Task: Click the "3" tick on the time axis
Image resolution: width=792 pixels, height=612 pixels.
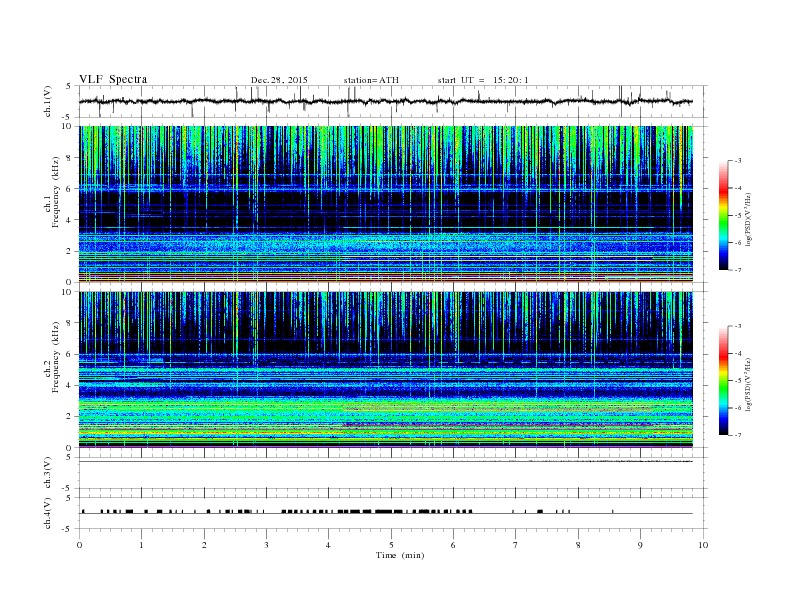Action: click(x=267, y=545)
